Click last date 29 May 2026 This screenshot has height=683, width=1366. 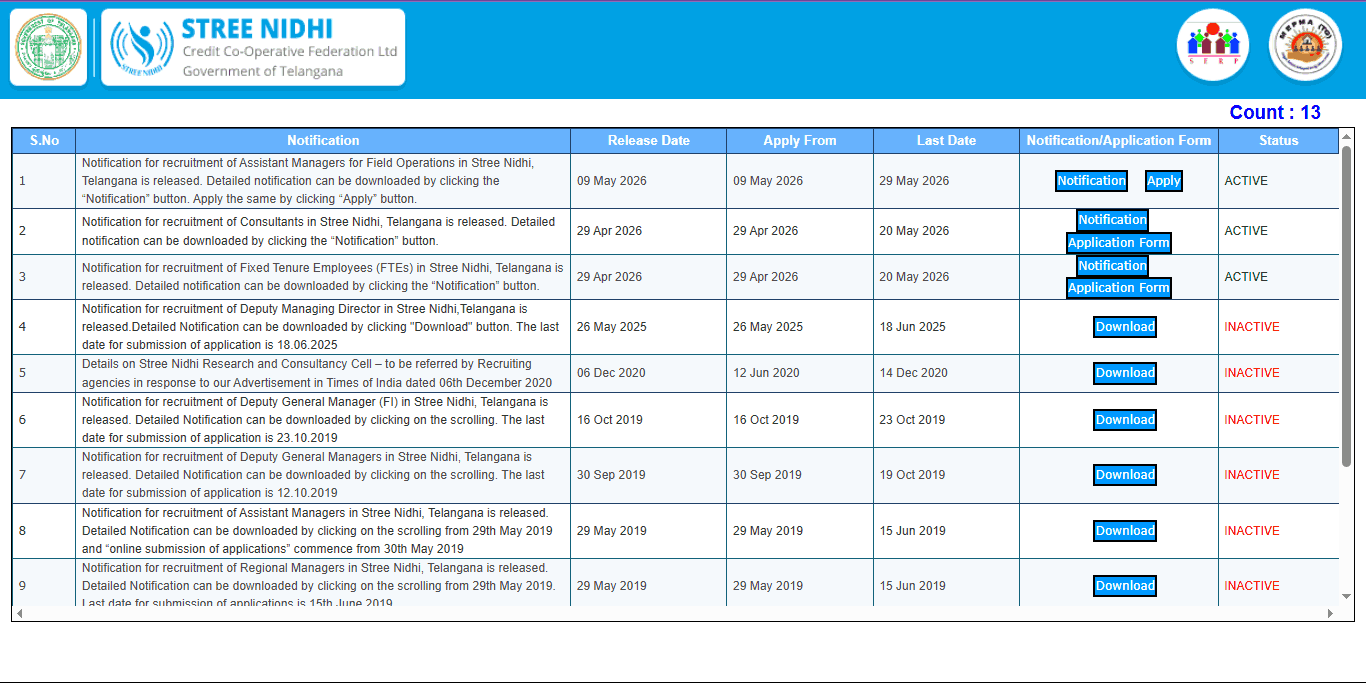914,181
